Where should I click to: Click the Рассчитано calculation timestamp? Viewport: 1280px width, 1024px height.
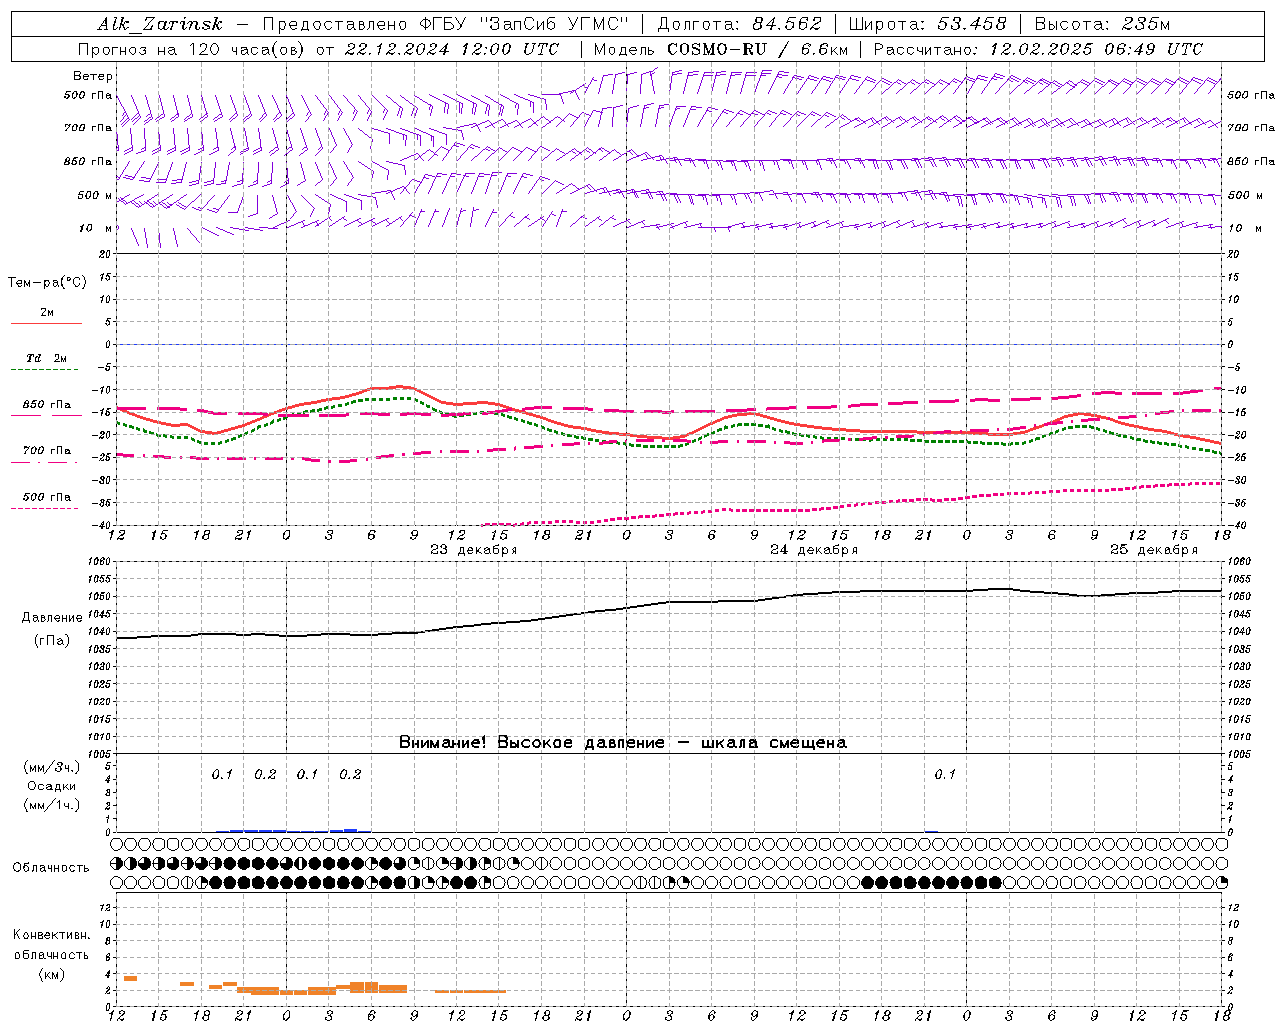click(x=1038, y=49)
